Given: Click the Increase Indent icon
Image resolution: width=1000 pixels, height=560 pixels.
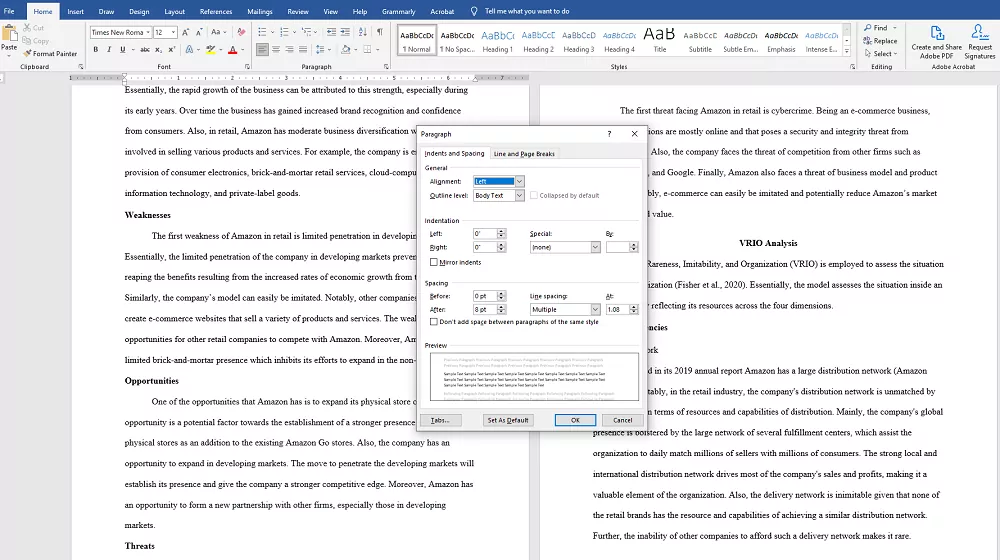Looking at the screenshot, I should 345,32.
